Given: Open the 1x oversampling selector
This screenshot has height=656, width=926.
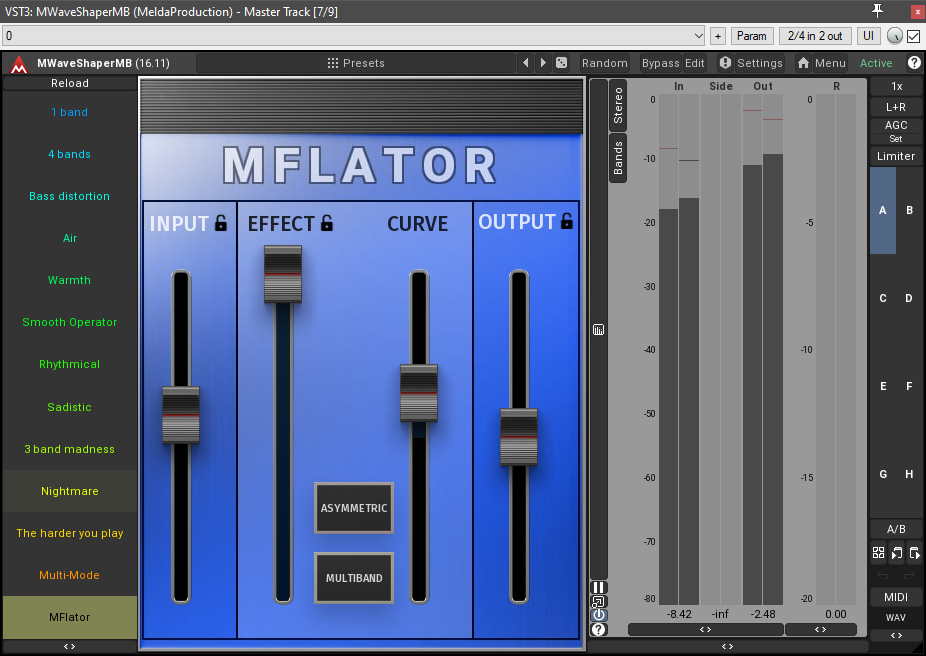Looking at the screenshot, I should (896, 86).
